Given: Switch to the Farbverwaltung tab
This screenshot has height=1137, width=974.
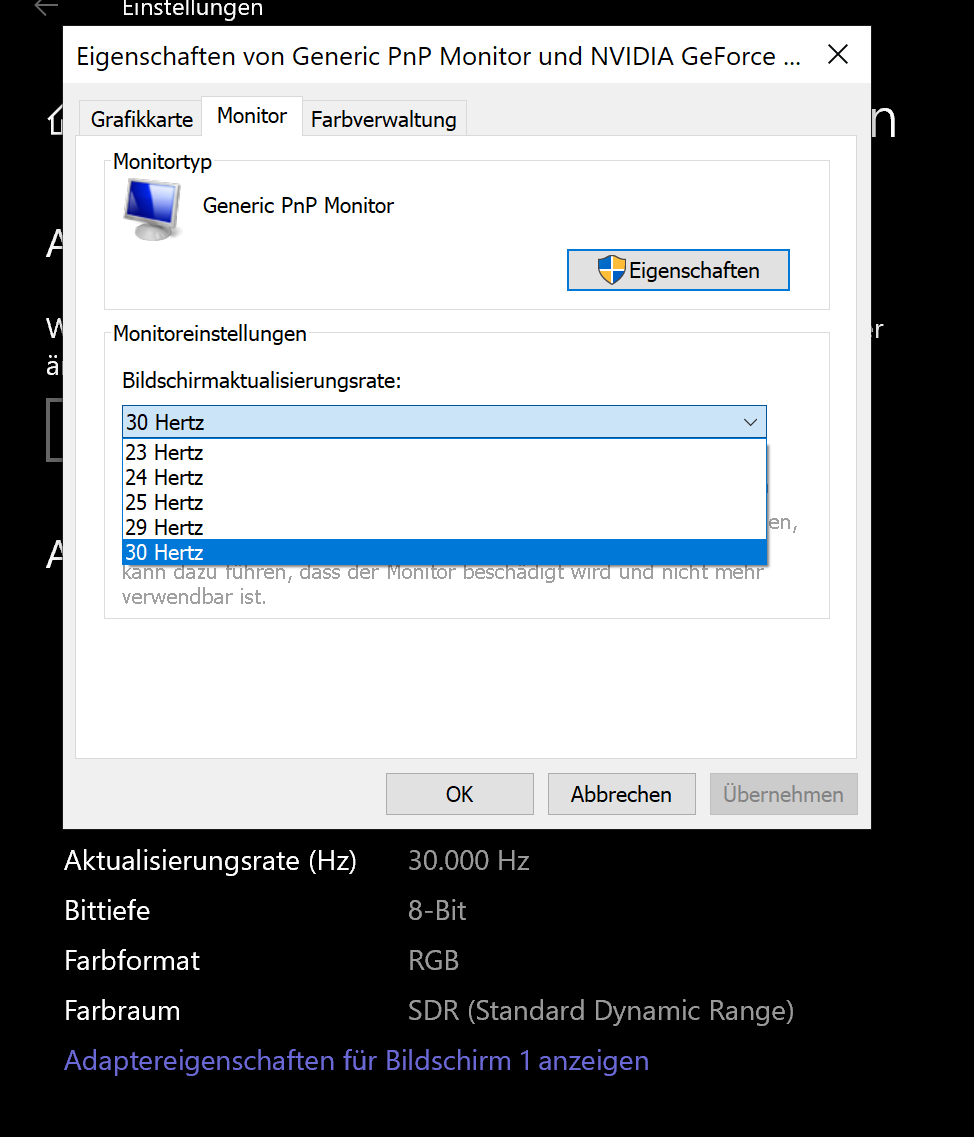Looking at the screenshot, I should click(x=383, y=119).
